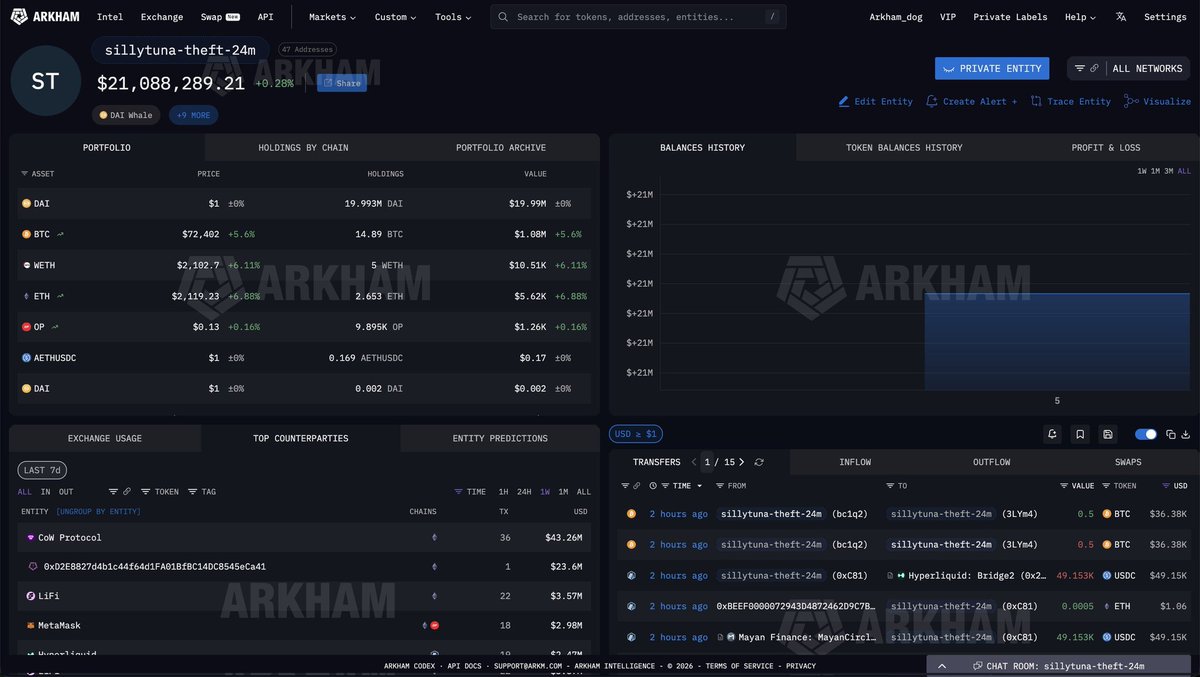
Task: Click the Edit Entity link
Action: tap(875, 101)
